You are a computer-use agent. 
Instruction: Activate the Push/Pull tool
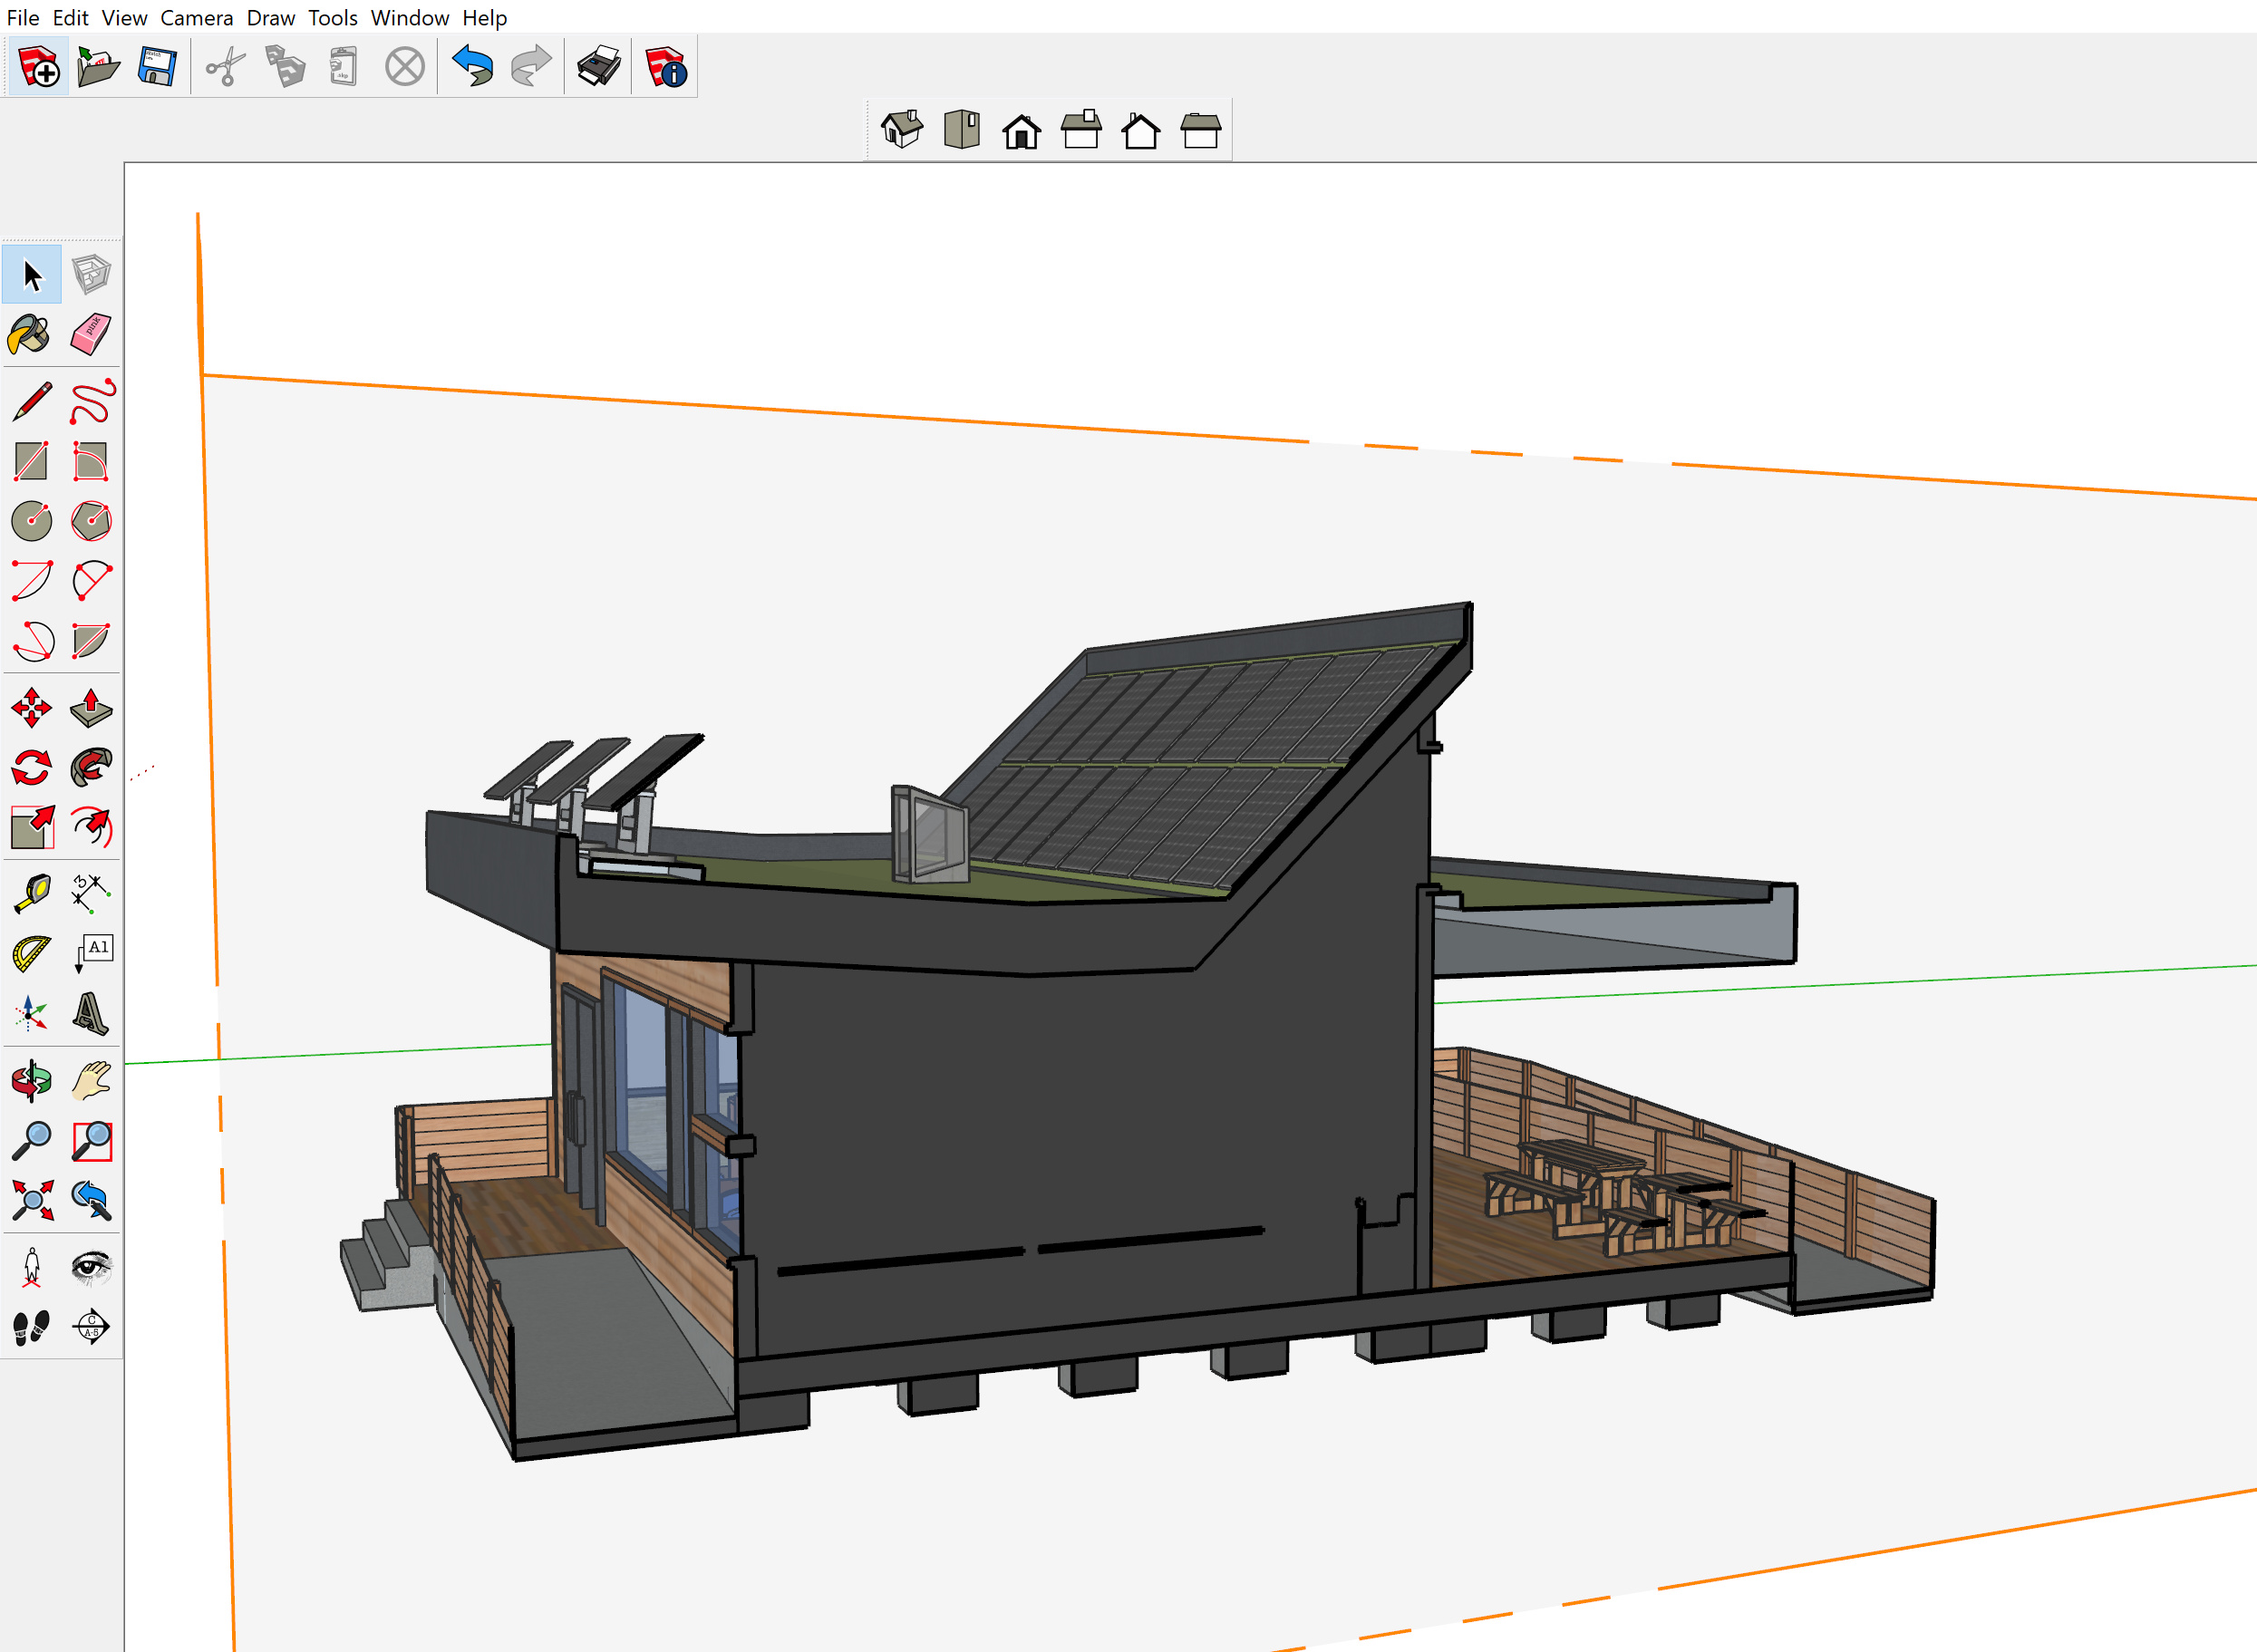click(x=91, y=708)
